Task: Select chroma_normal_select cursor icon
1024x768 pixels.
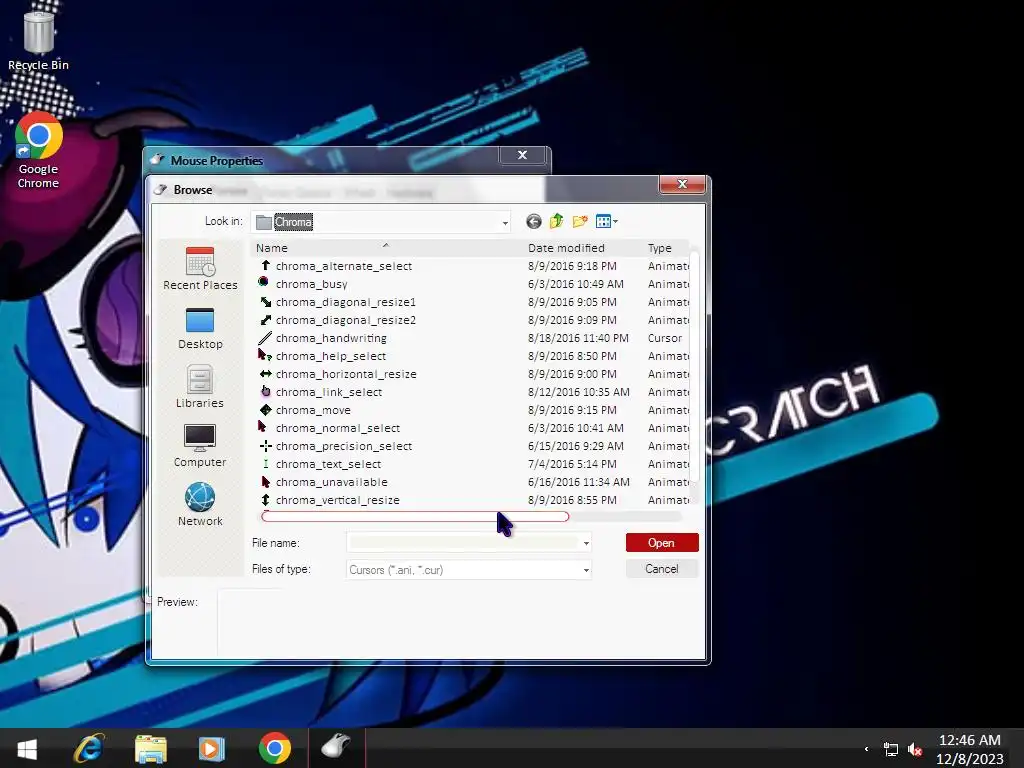Action: [263, 427]
